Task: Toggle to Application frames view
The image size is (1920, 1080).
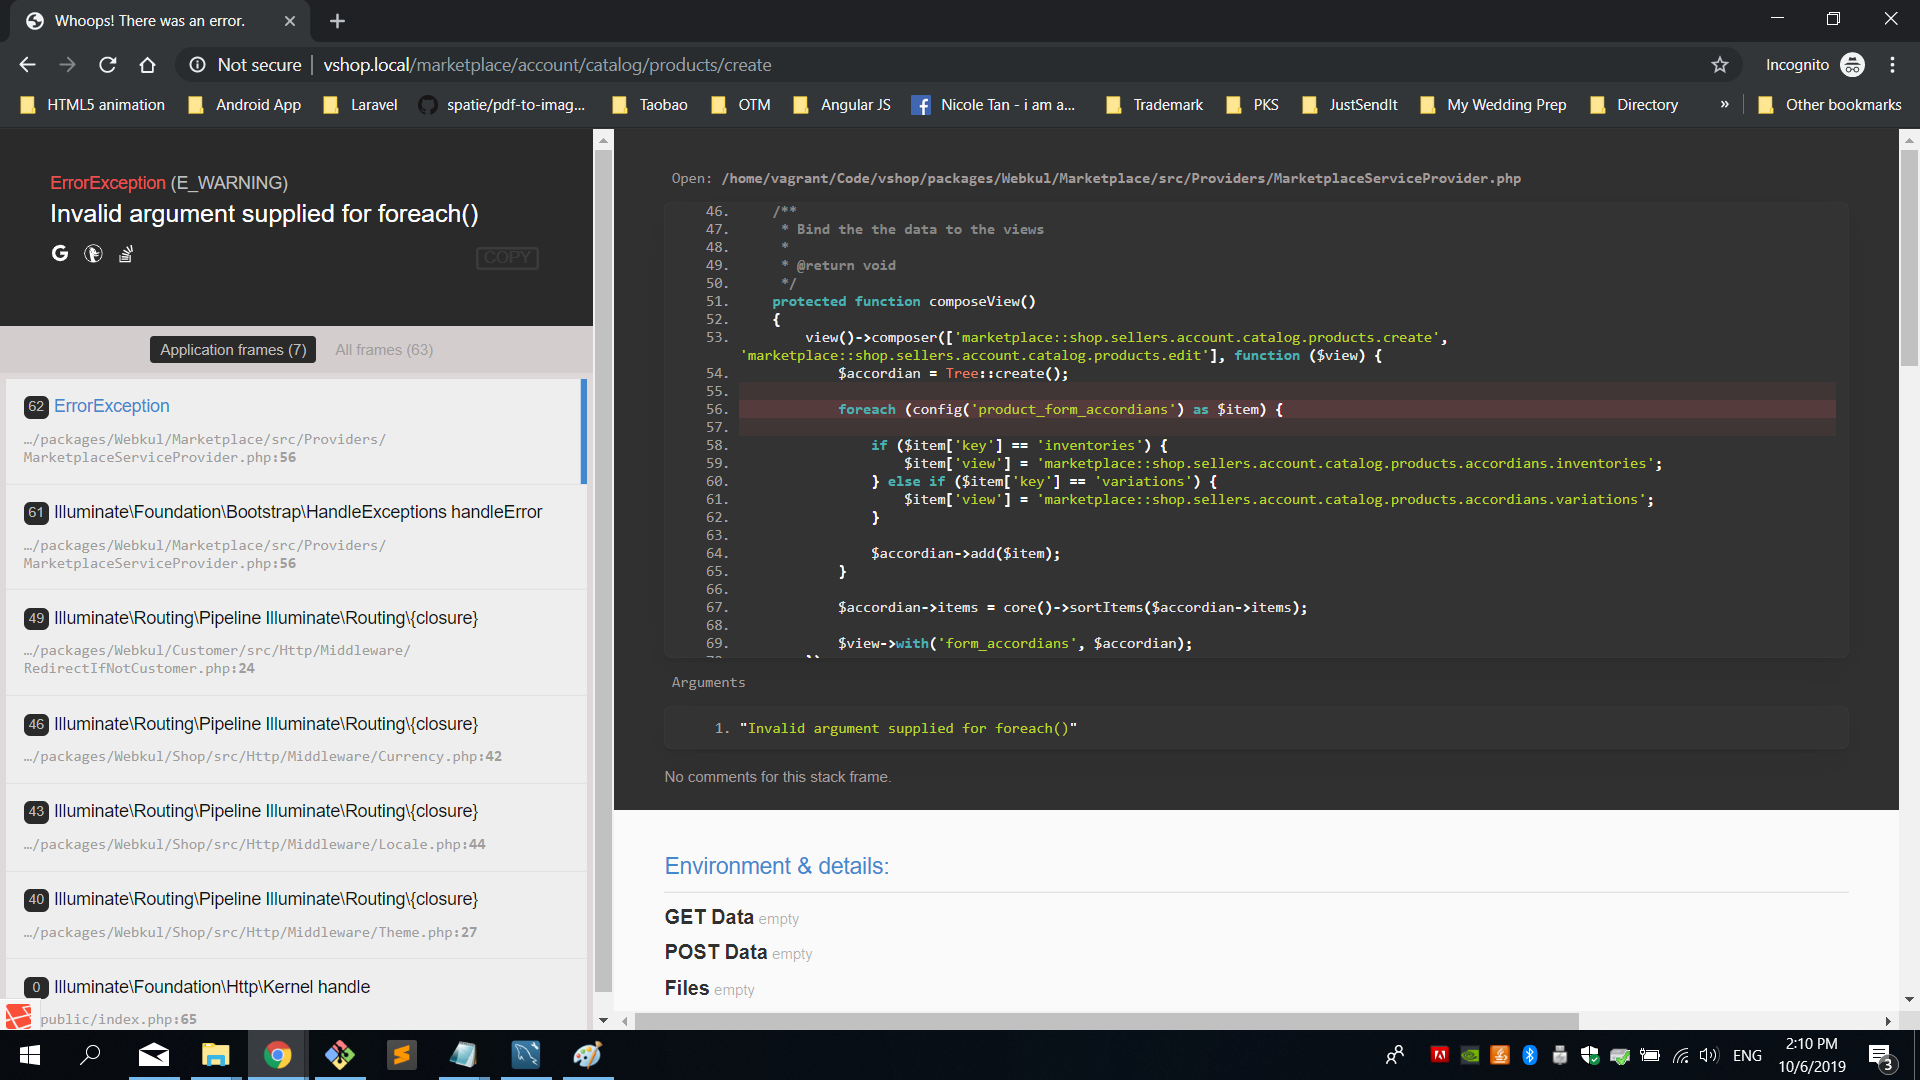Action: pyautogui.click(x=231, y=349)
